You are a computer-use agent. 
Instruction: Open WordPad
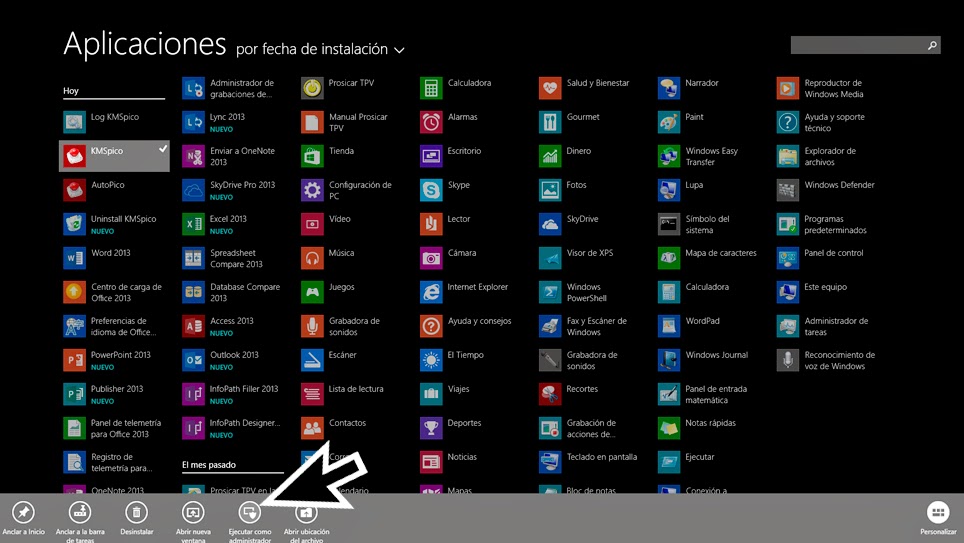[689, 326]
